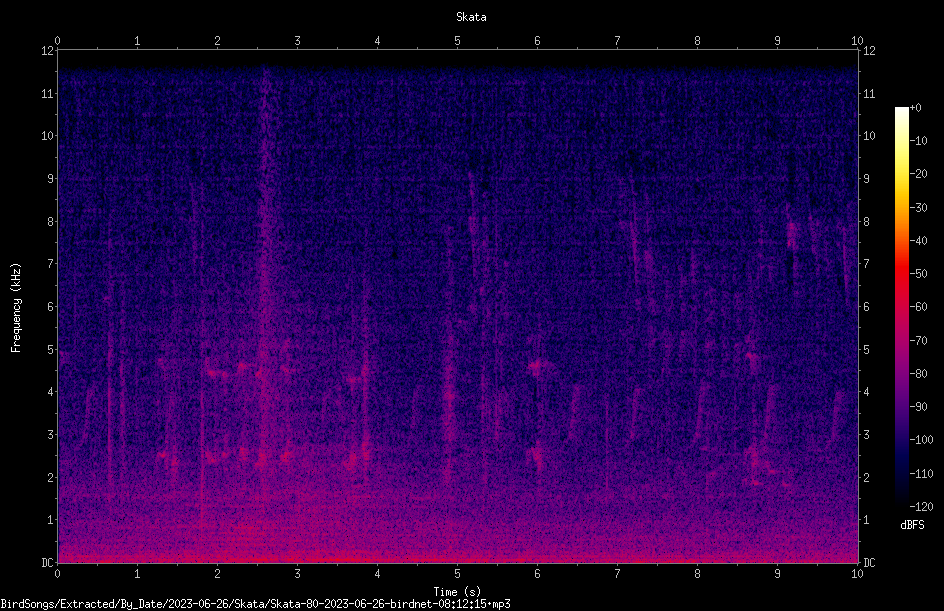Click the "-120" color scale label
944x611 pixels.
click(921, 507)
